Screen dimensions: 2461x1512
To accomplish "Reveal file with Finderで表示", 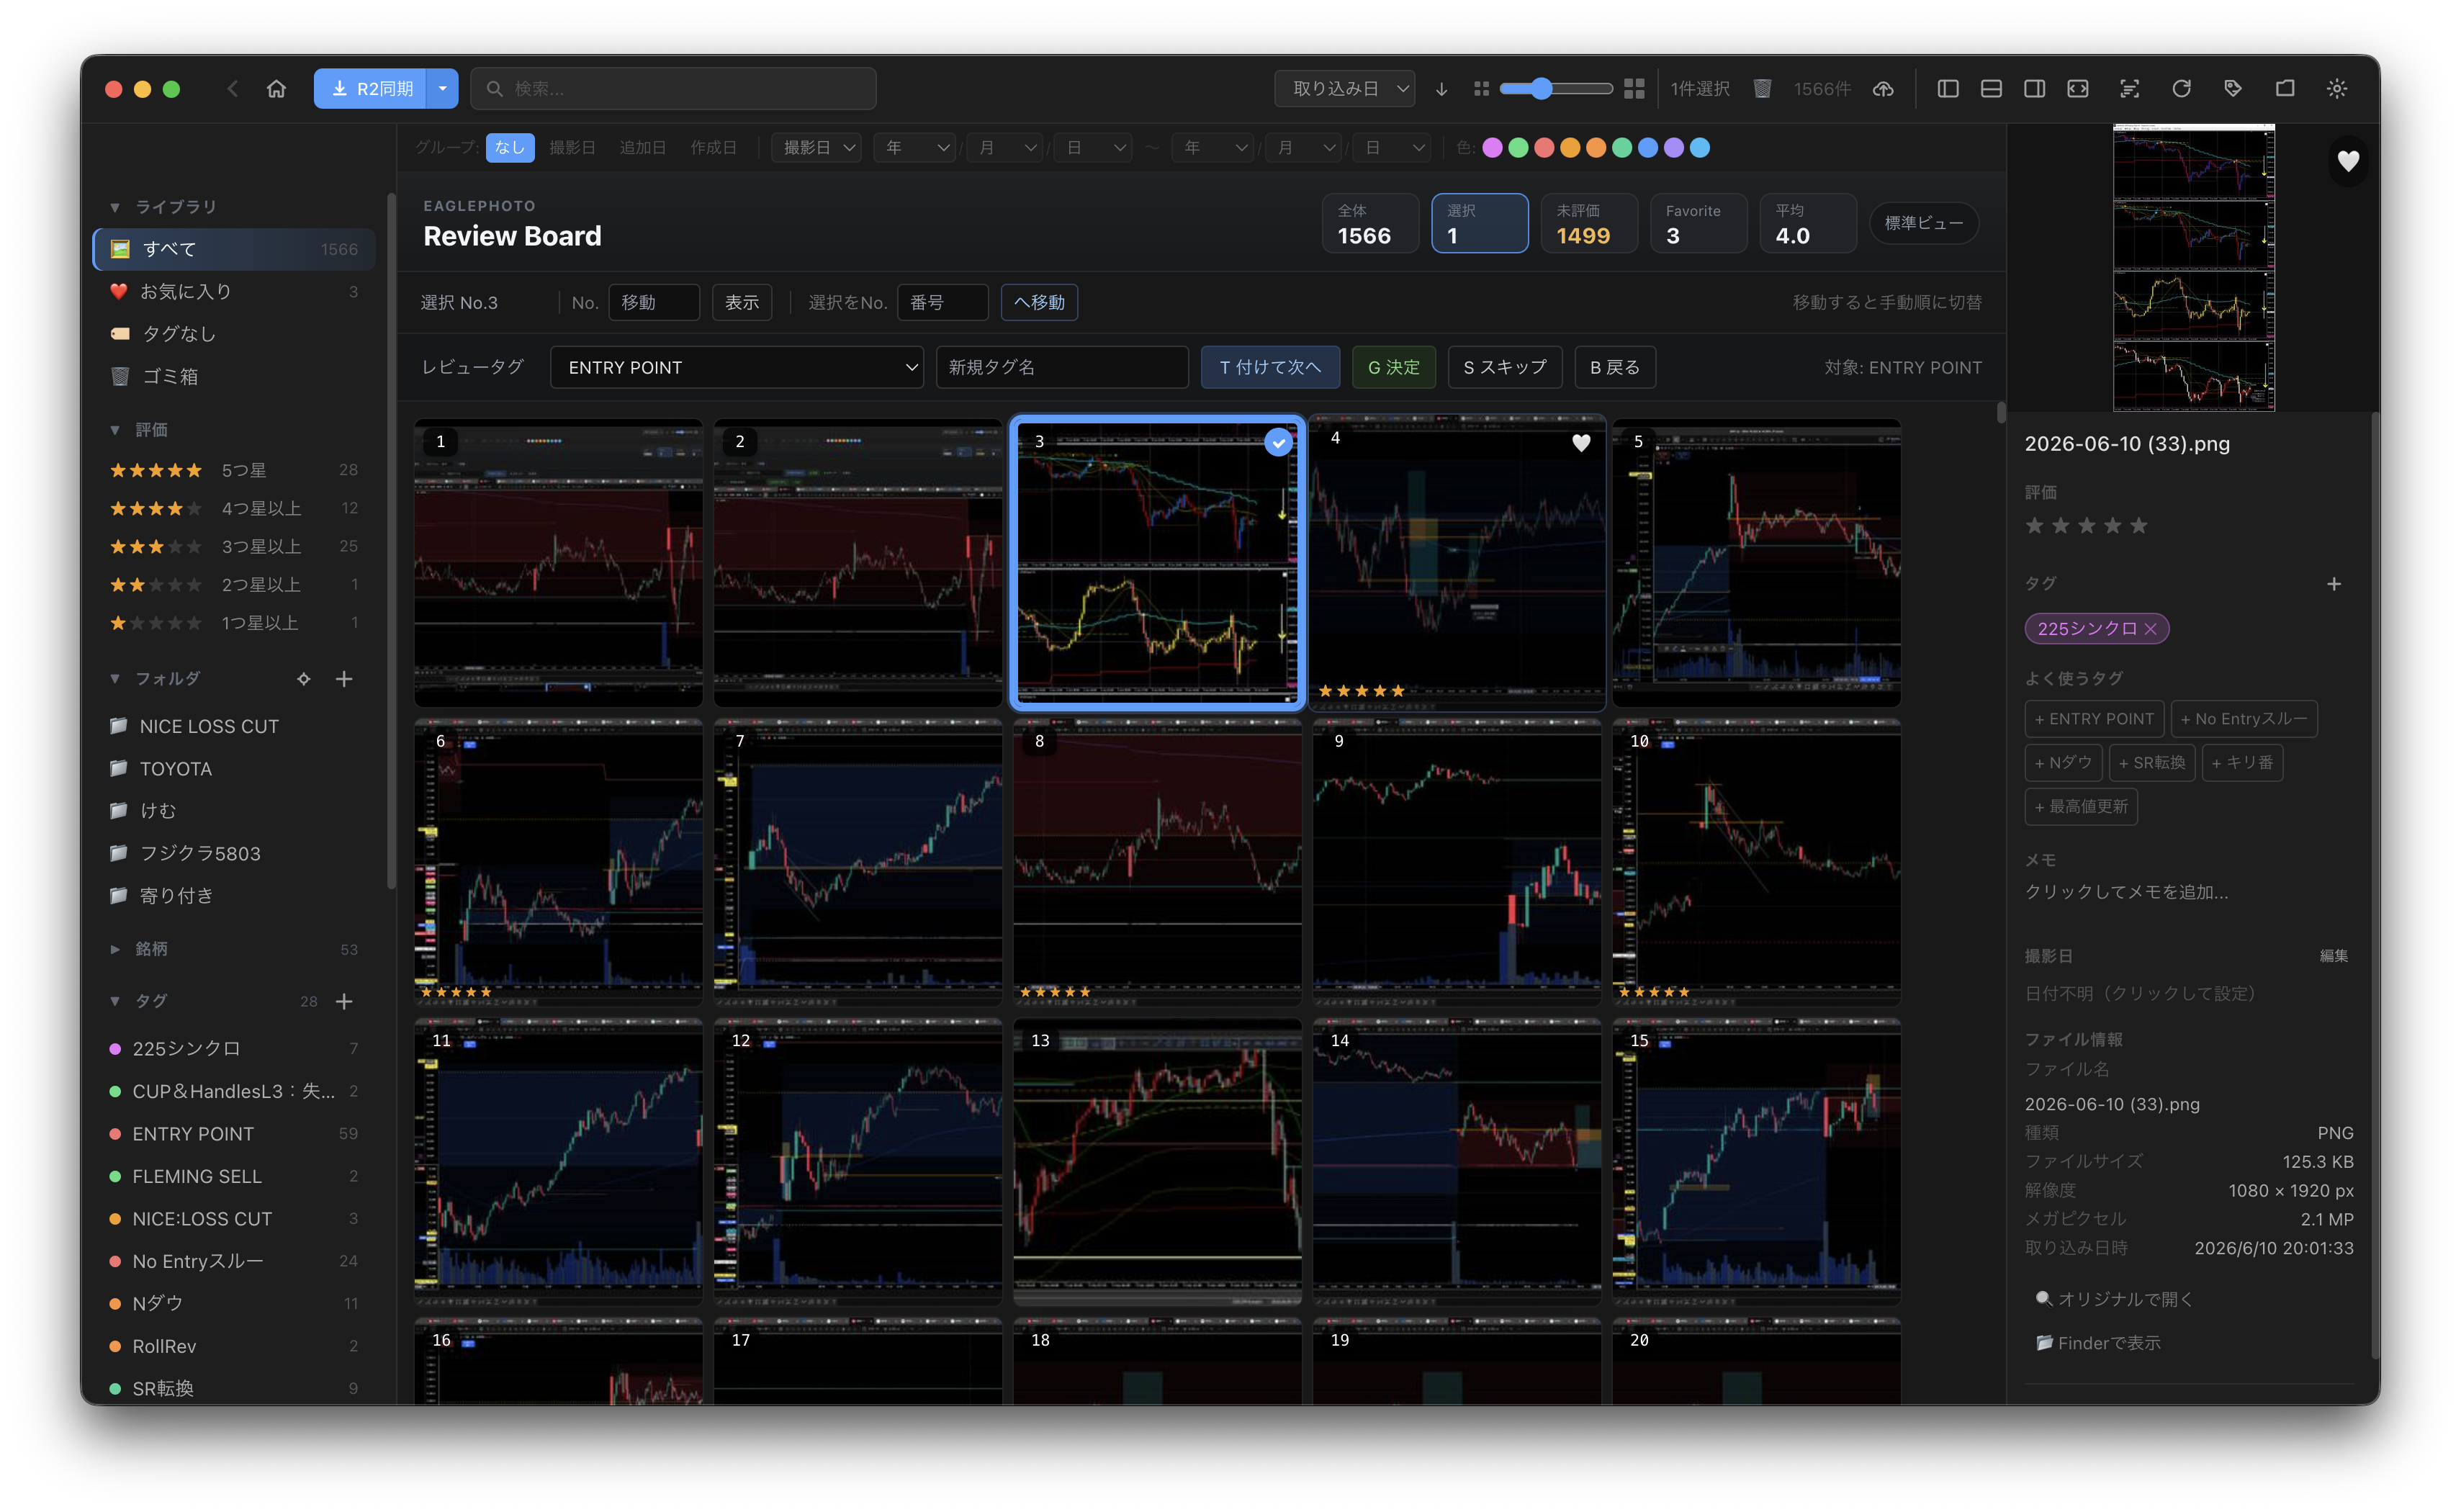I will point(2098,1343).
